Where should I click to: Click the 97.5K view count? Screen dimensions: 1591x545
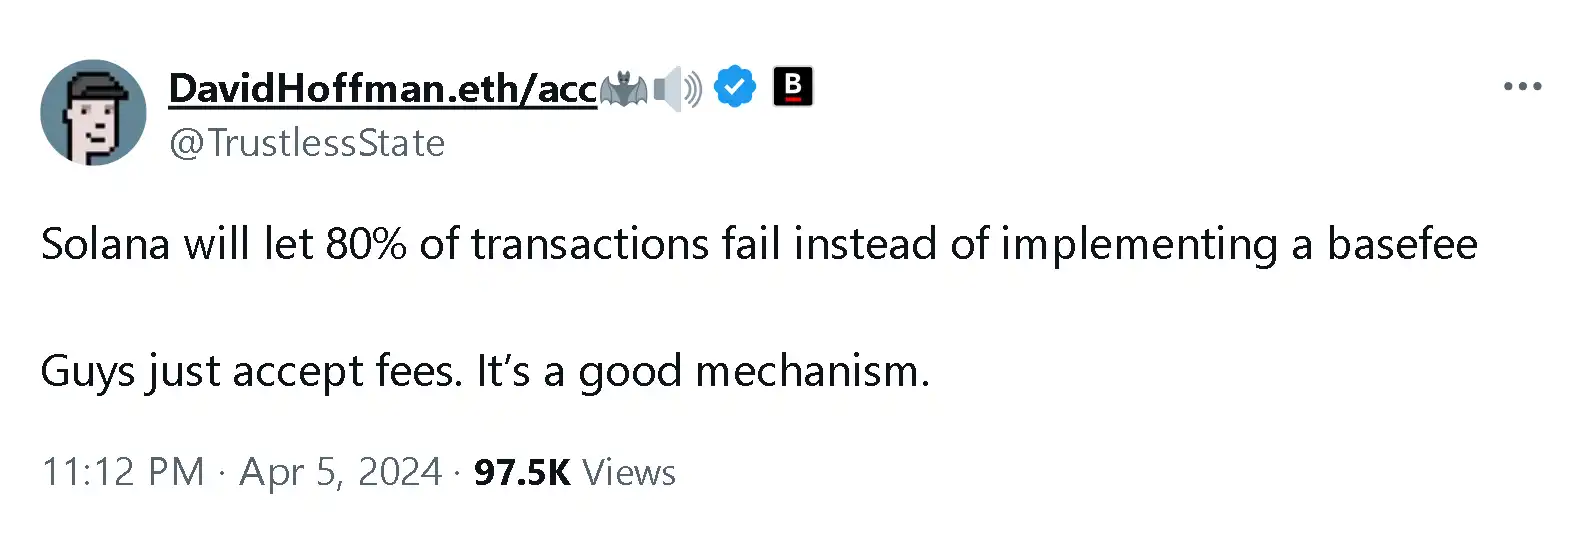522,472
